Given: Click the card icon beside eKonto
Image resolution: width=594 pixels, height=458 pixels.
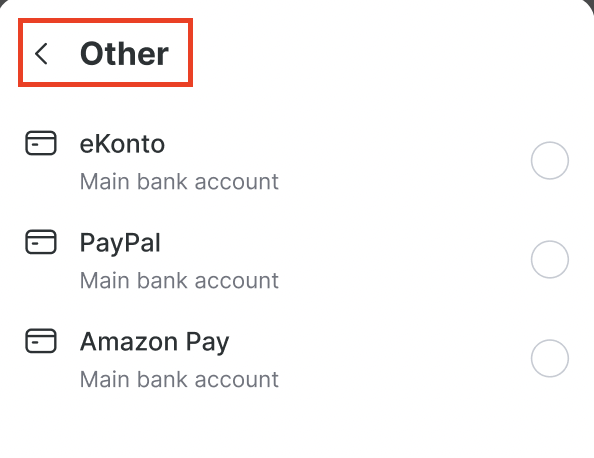Looking at the screenshot, I should click(41, 143).
